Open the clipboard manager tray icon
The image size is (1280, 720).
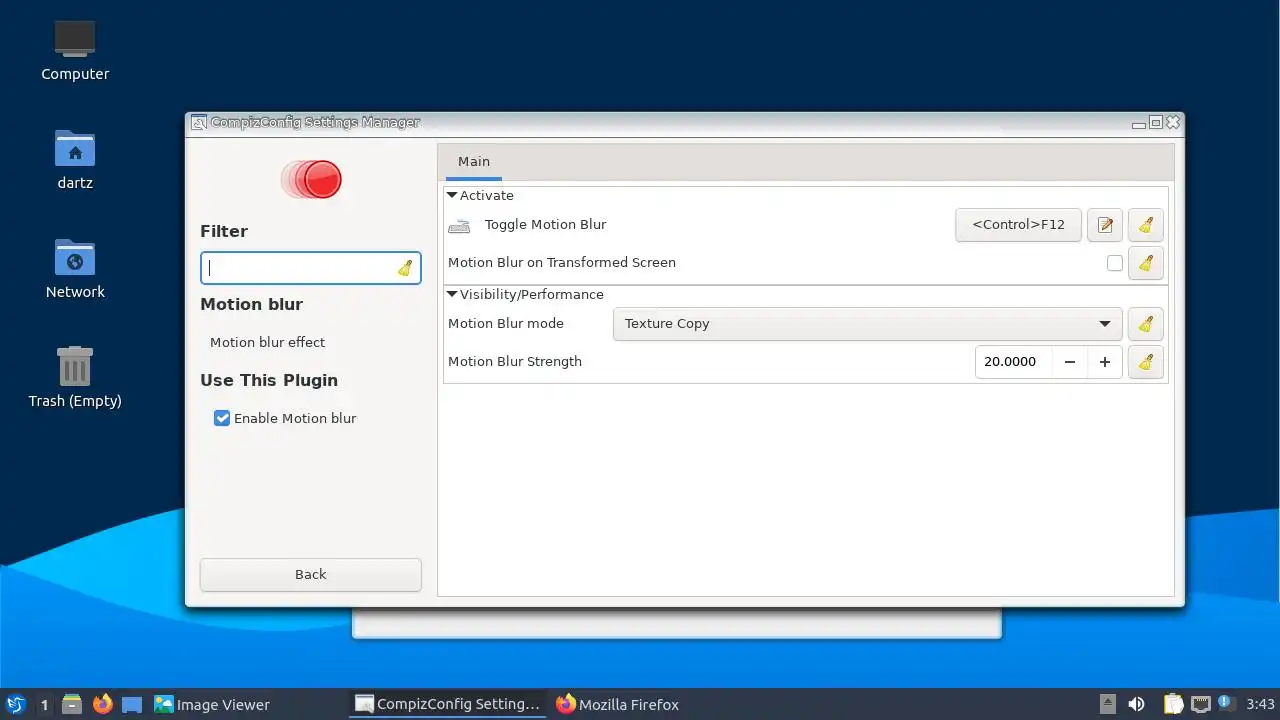click(1173, 704)
